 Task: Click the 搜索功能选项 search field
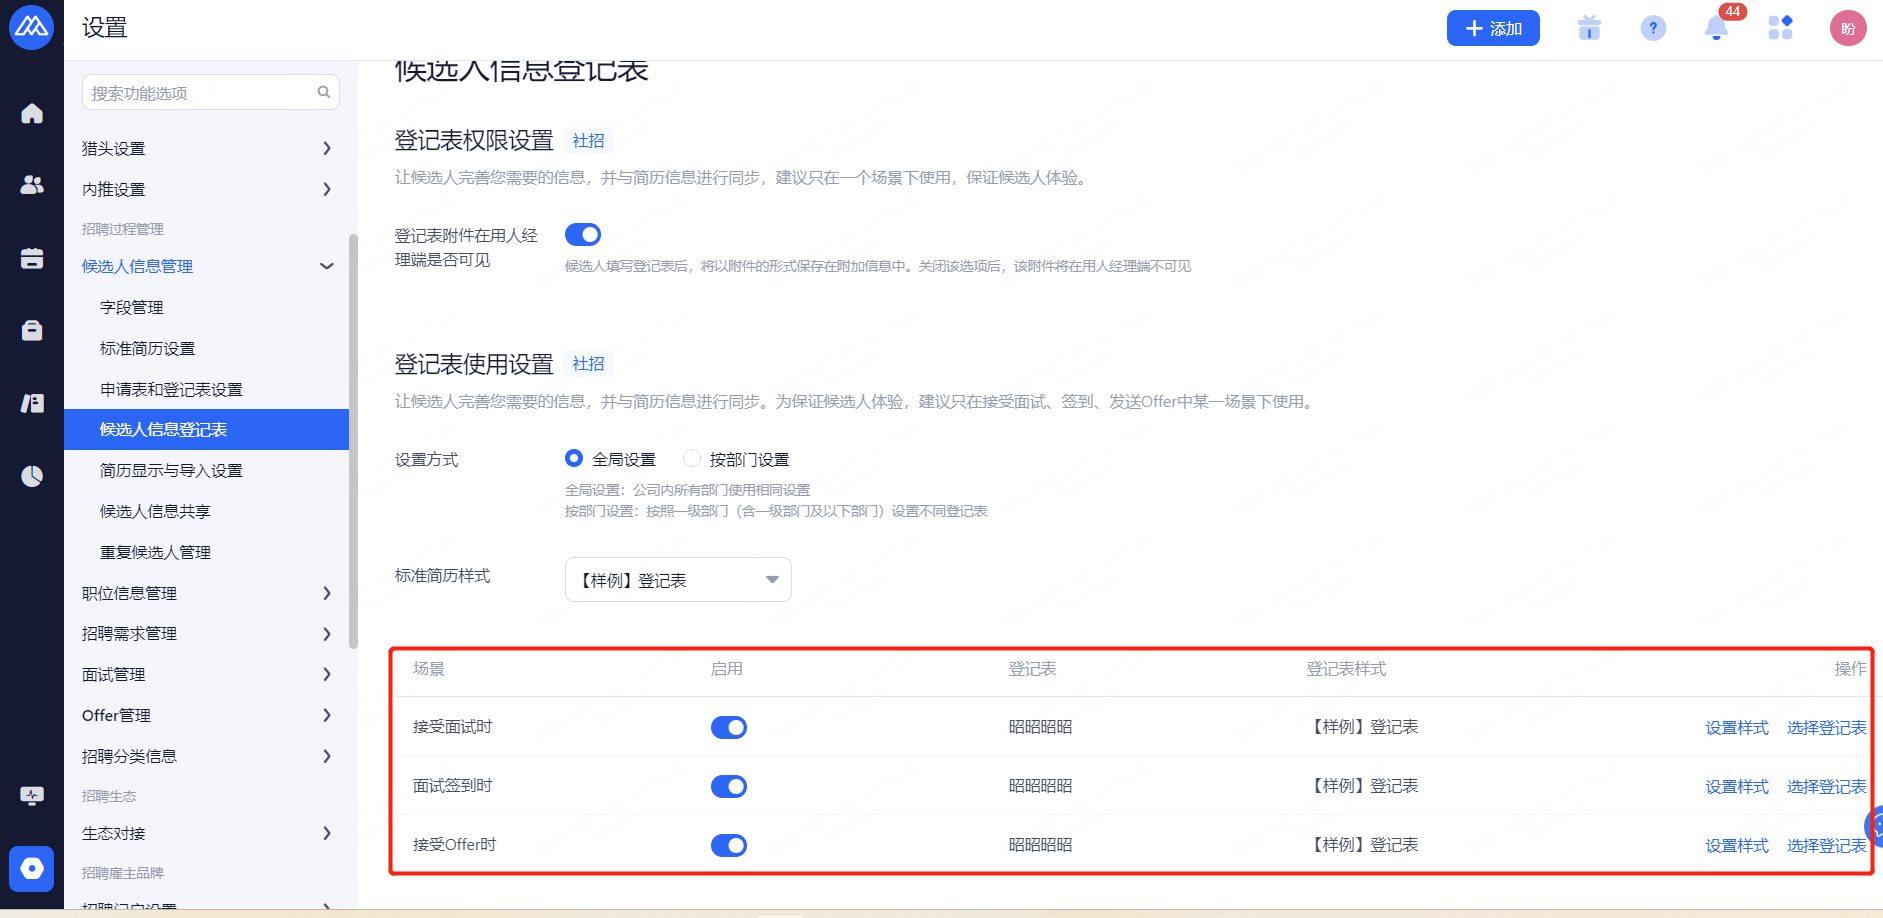[200, 93]
